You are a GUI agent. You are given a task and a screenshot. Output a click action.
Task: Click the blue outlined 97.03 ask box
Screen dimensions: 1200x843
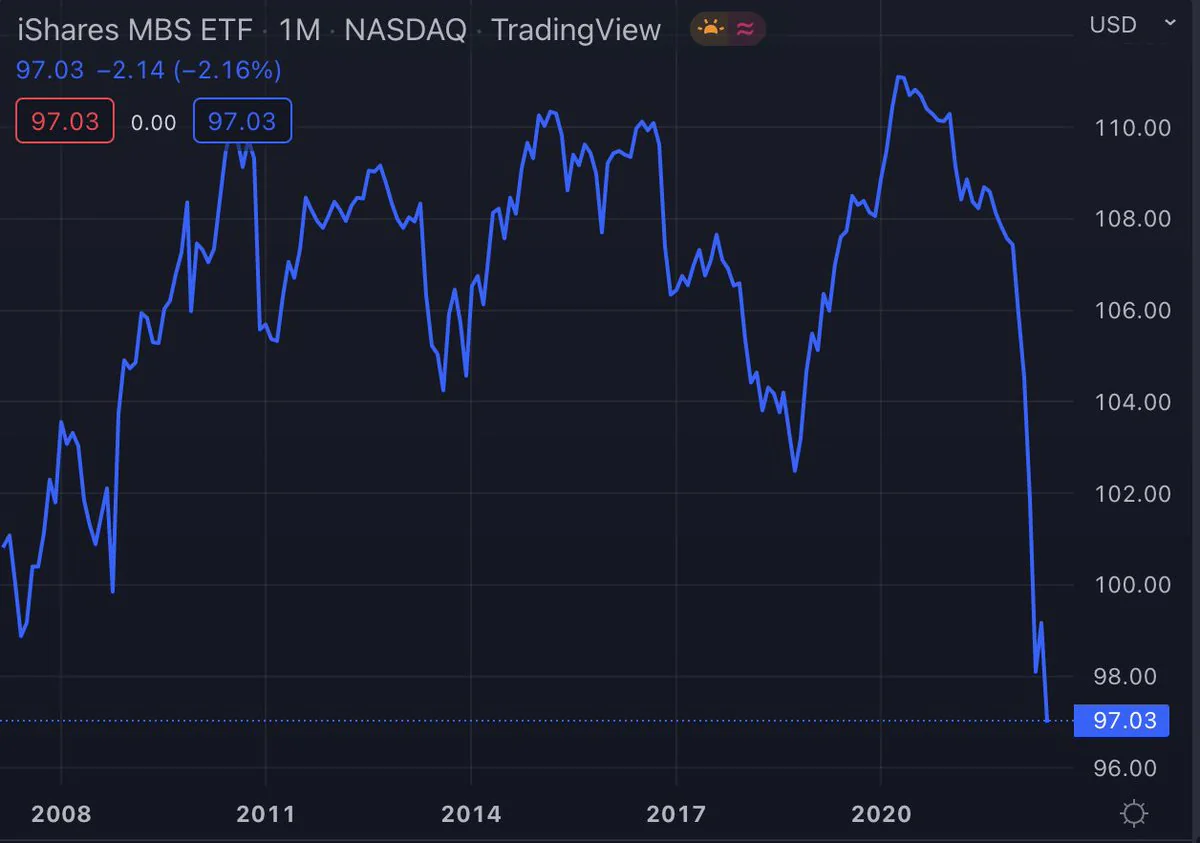242,122
